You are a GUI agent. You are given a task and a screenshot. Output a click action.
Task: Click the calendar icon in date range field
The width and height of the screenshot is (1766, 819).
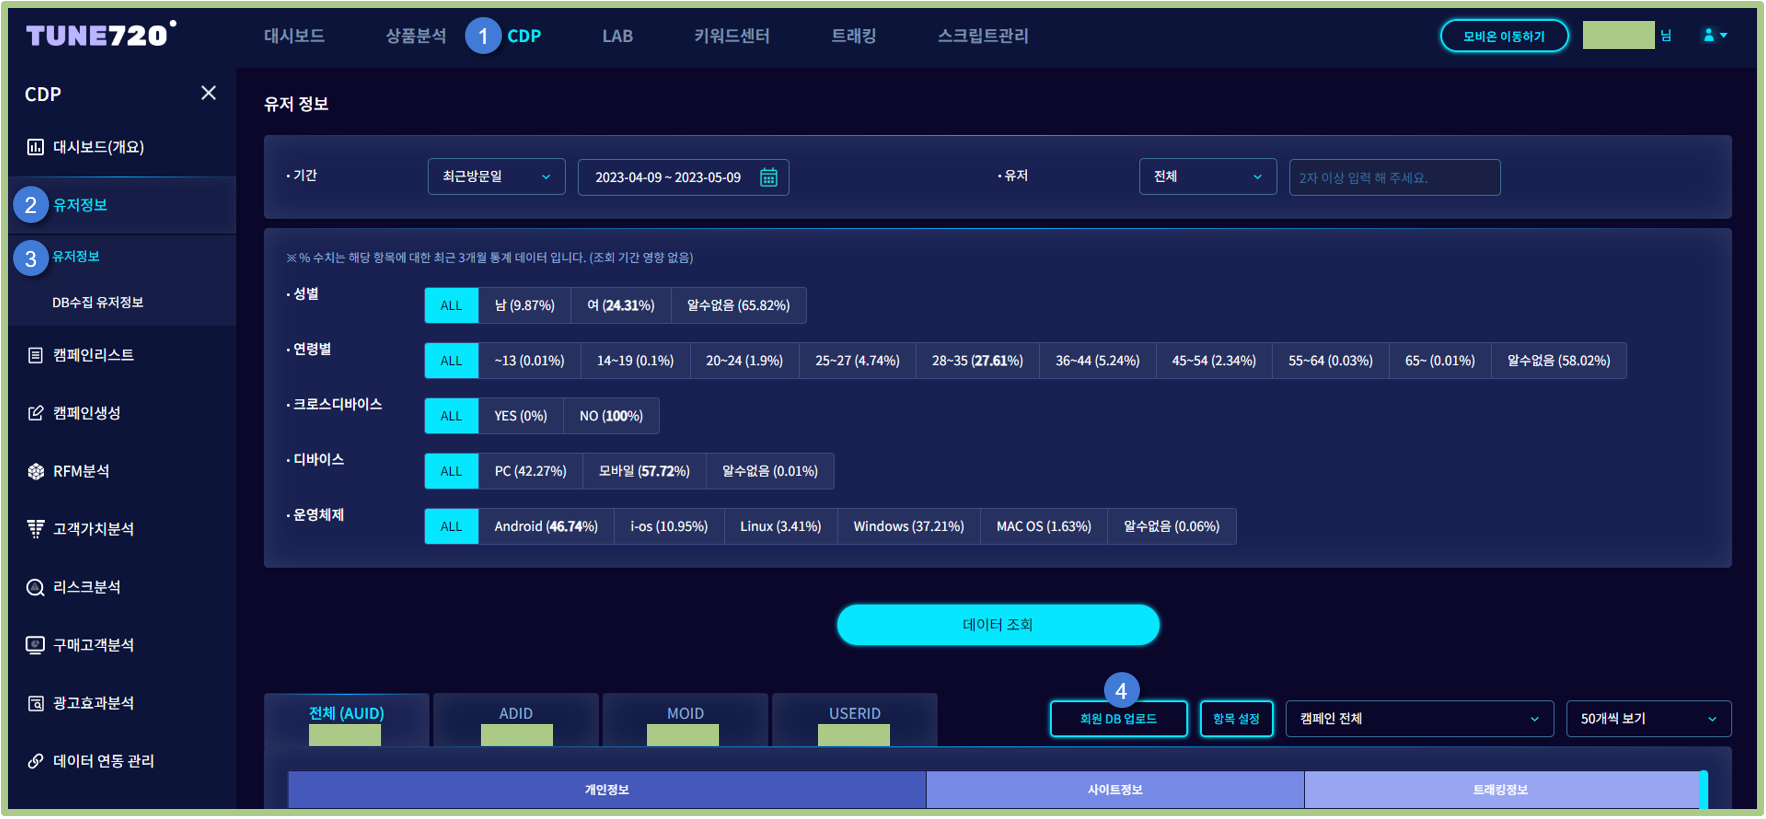[768, 178]
